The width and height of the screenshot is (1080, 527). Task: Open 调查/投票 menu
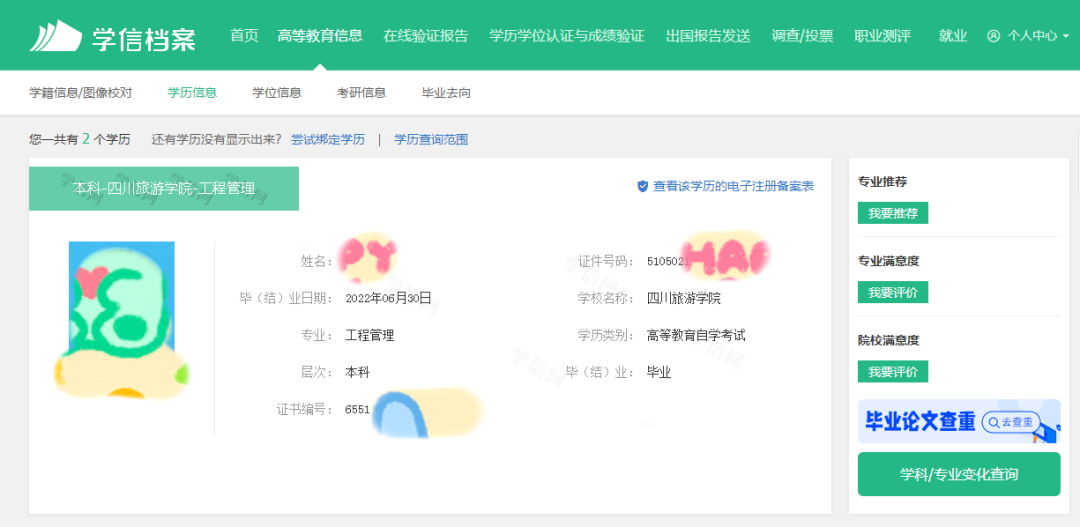(802, 36)
